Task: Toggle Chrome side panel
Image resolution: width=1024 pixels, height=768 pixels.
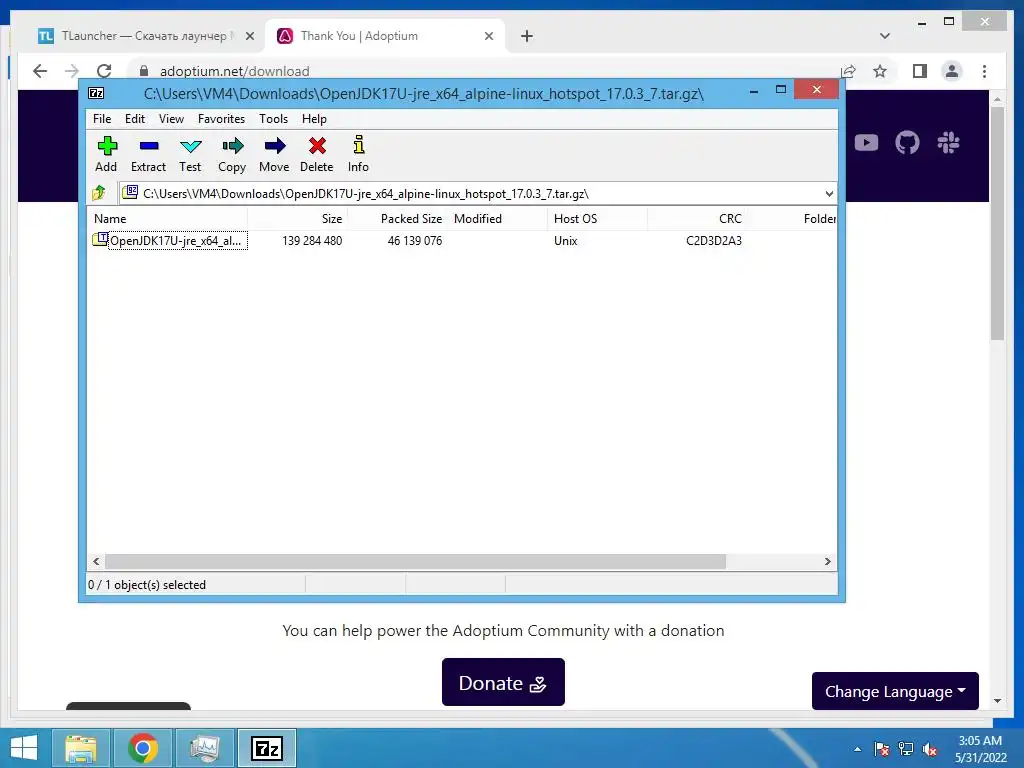Action: [920, 71]
